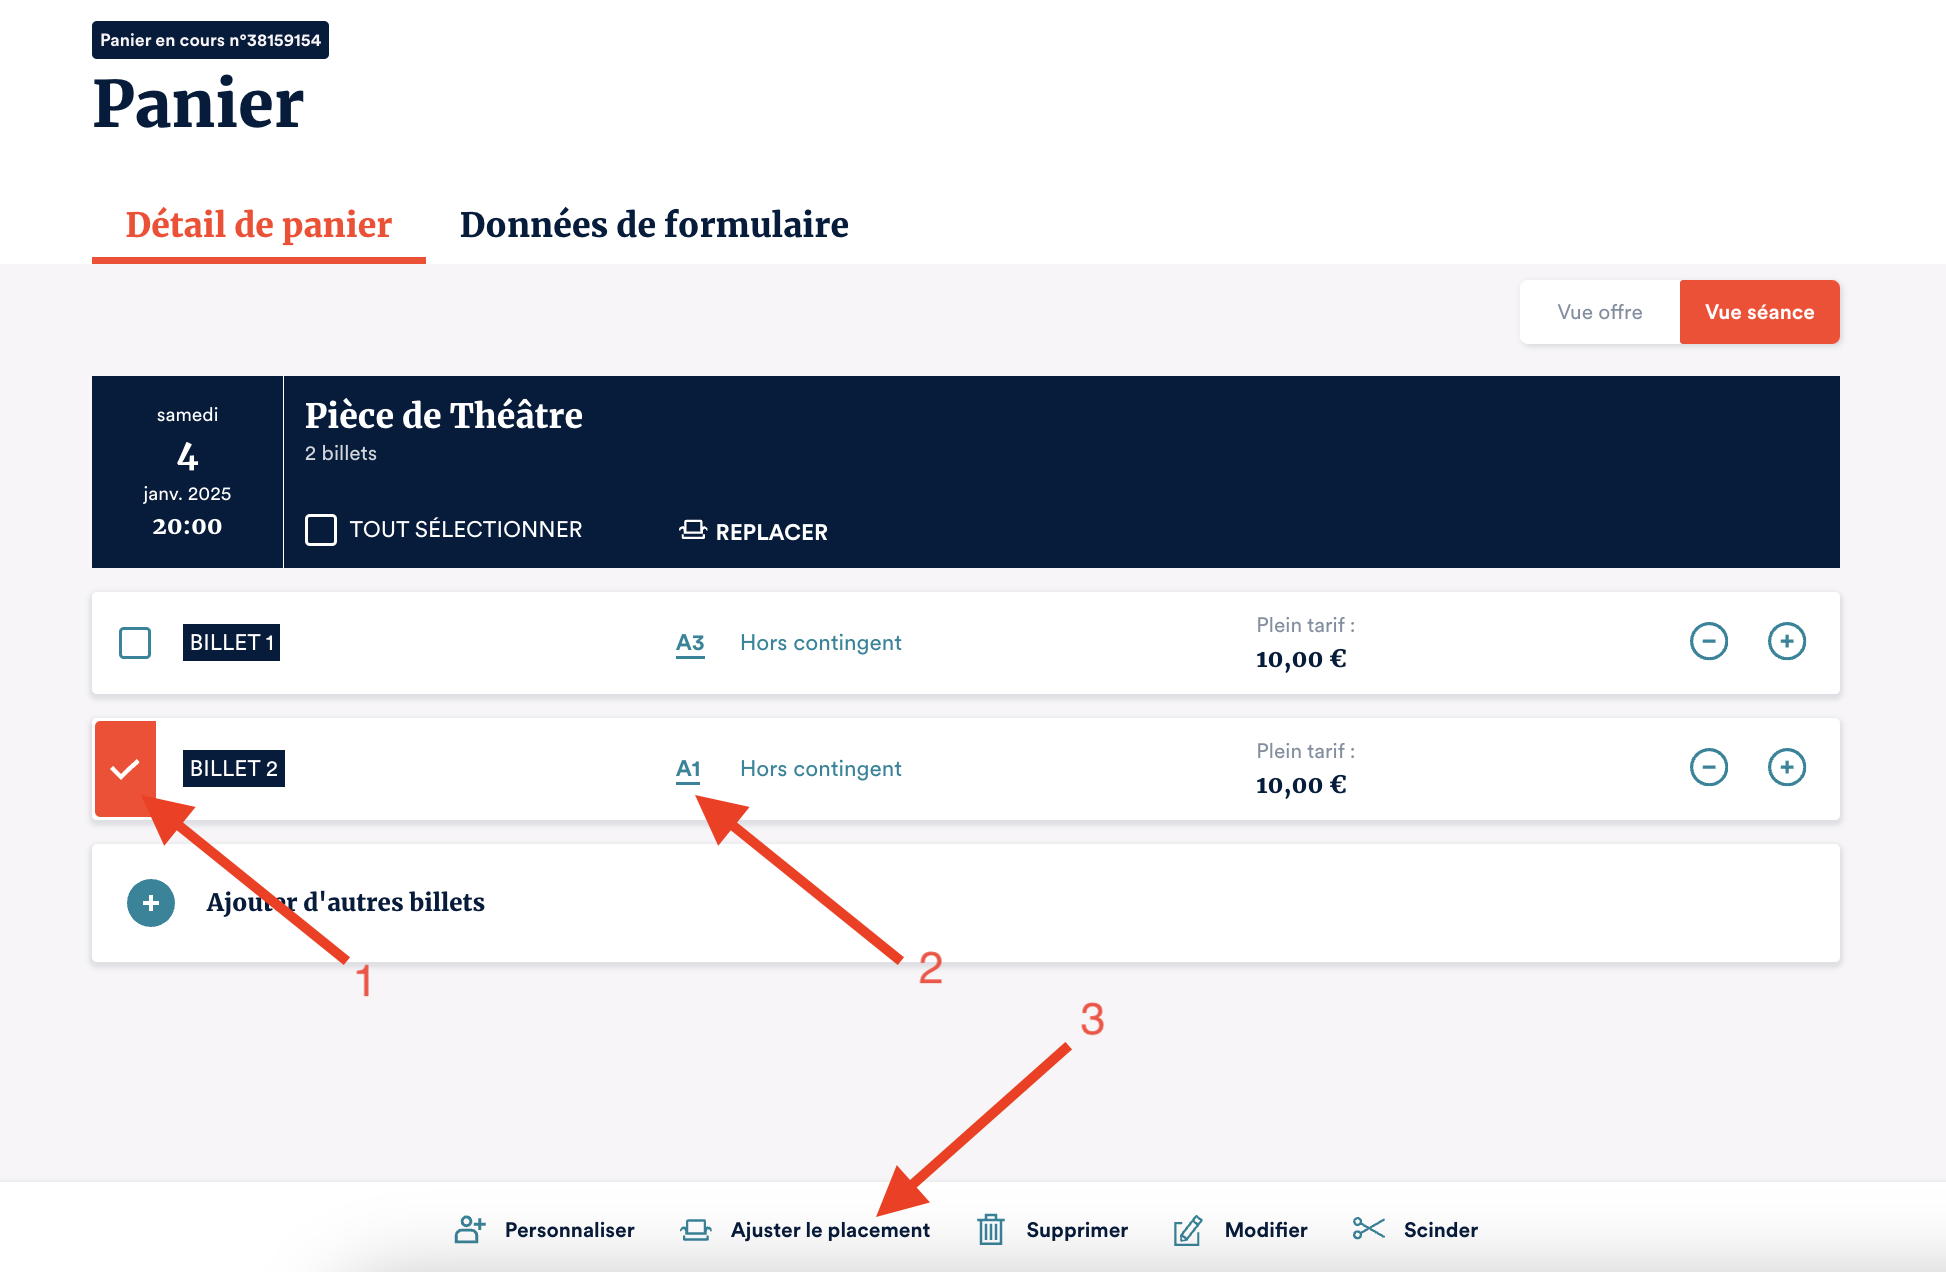1946x1272 pixels.
Task: Switch to Vue offre view
Action: 1599,312
